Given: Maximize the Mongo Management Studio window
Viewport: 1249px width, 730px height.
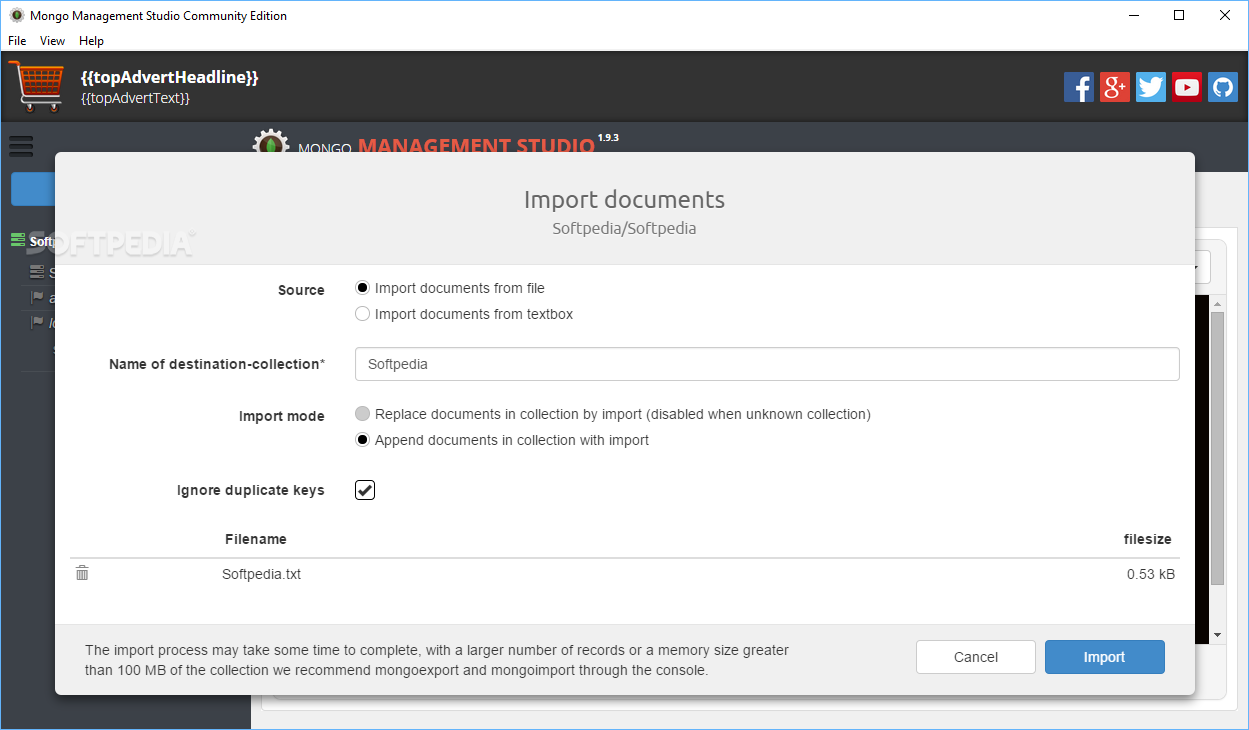Looking at the screenshot, I should (1180, 15).
